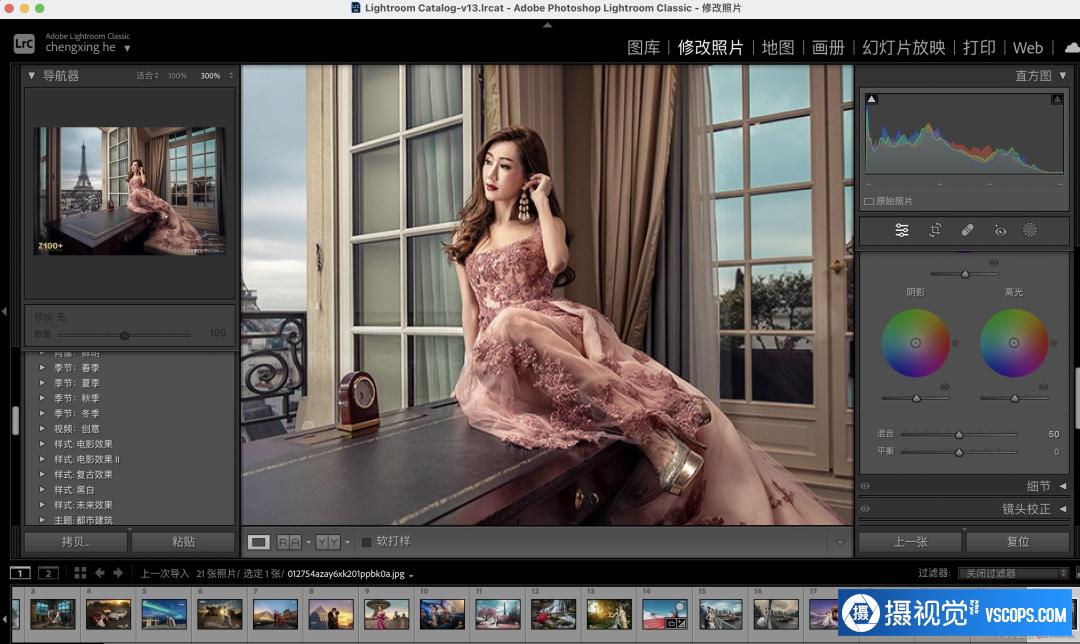Select the Loupe view rectangle icon
Image resolution: width=1080 pixels, height=644 pixels.
pos(259,542)
